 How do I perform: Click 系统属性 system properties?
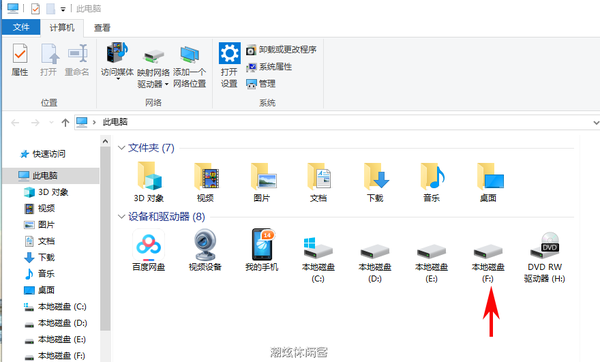pyautogui.click(x=269, y=67)
